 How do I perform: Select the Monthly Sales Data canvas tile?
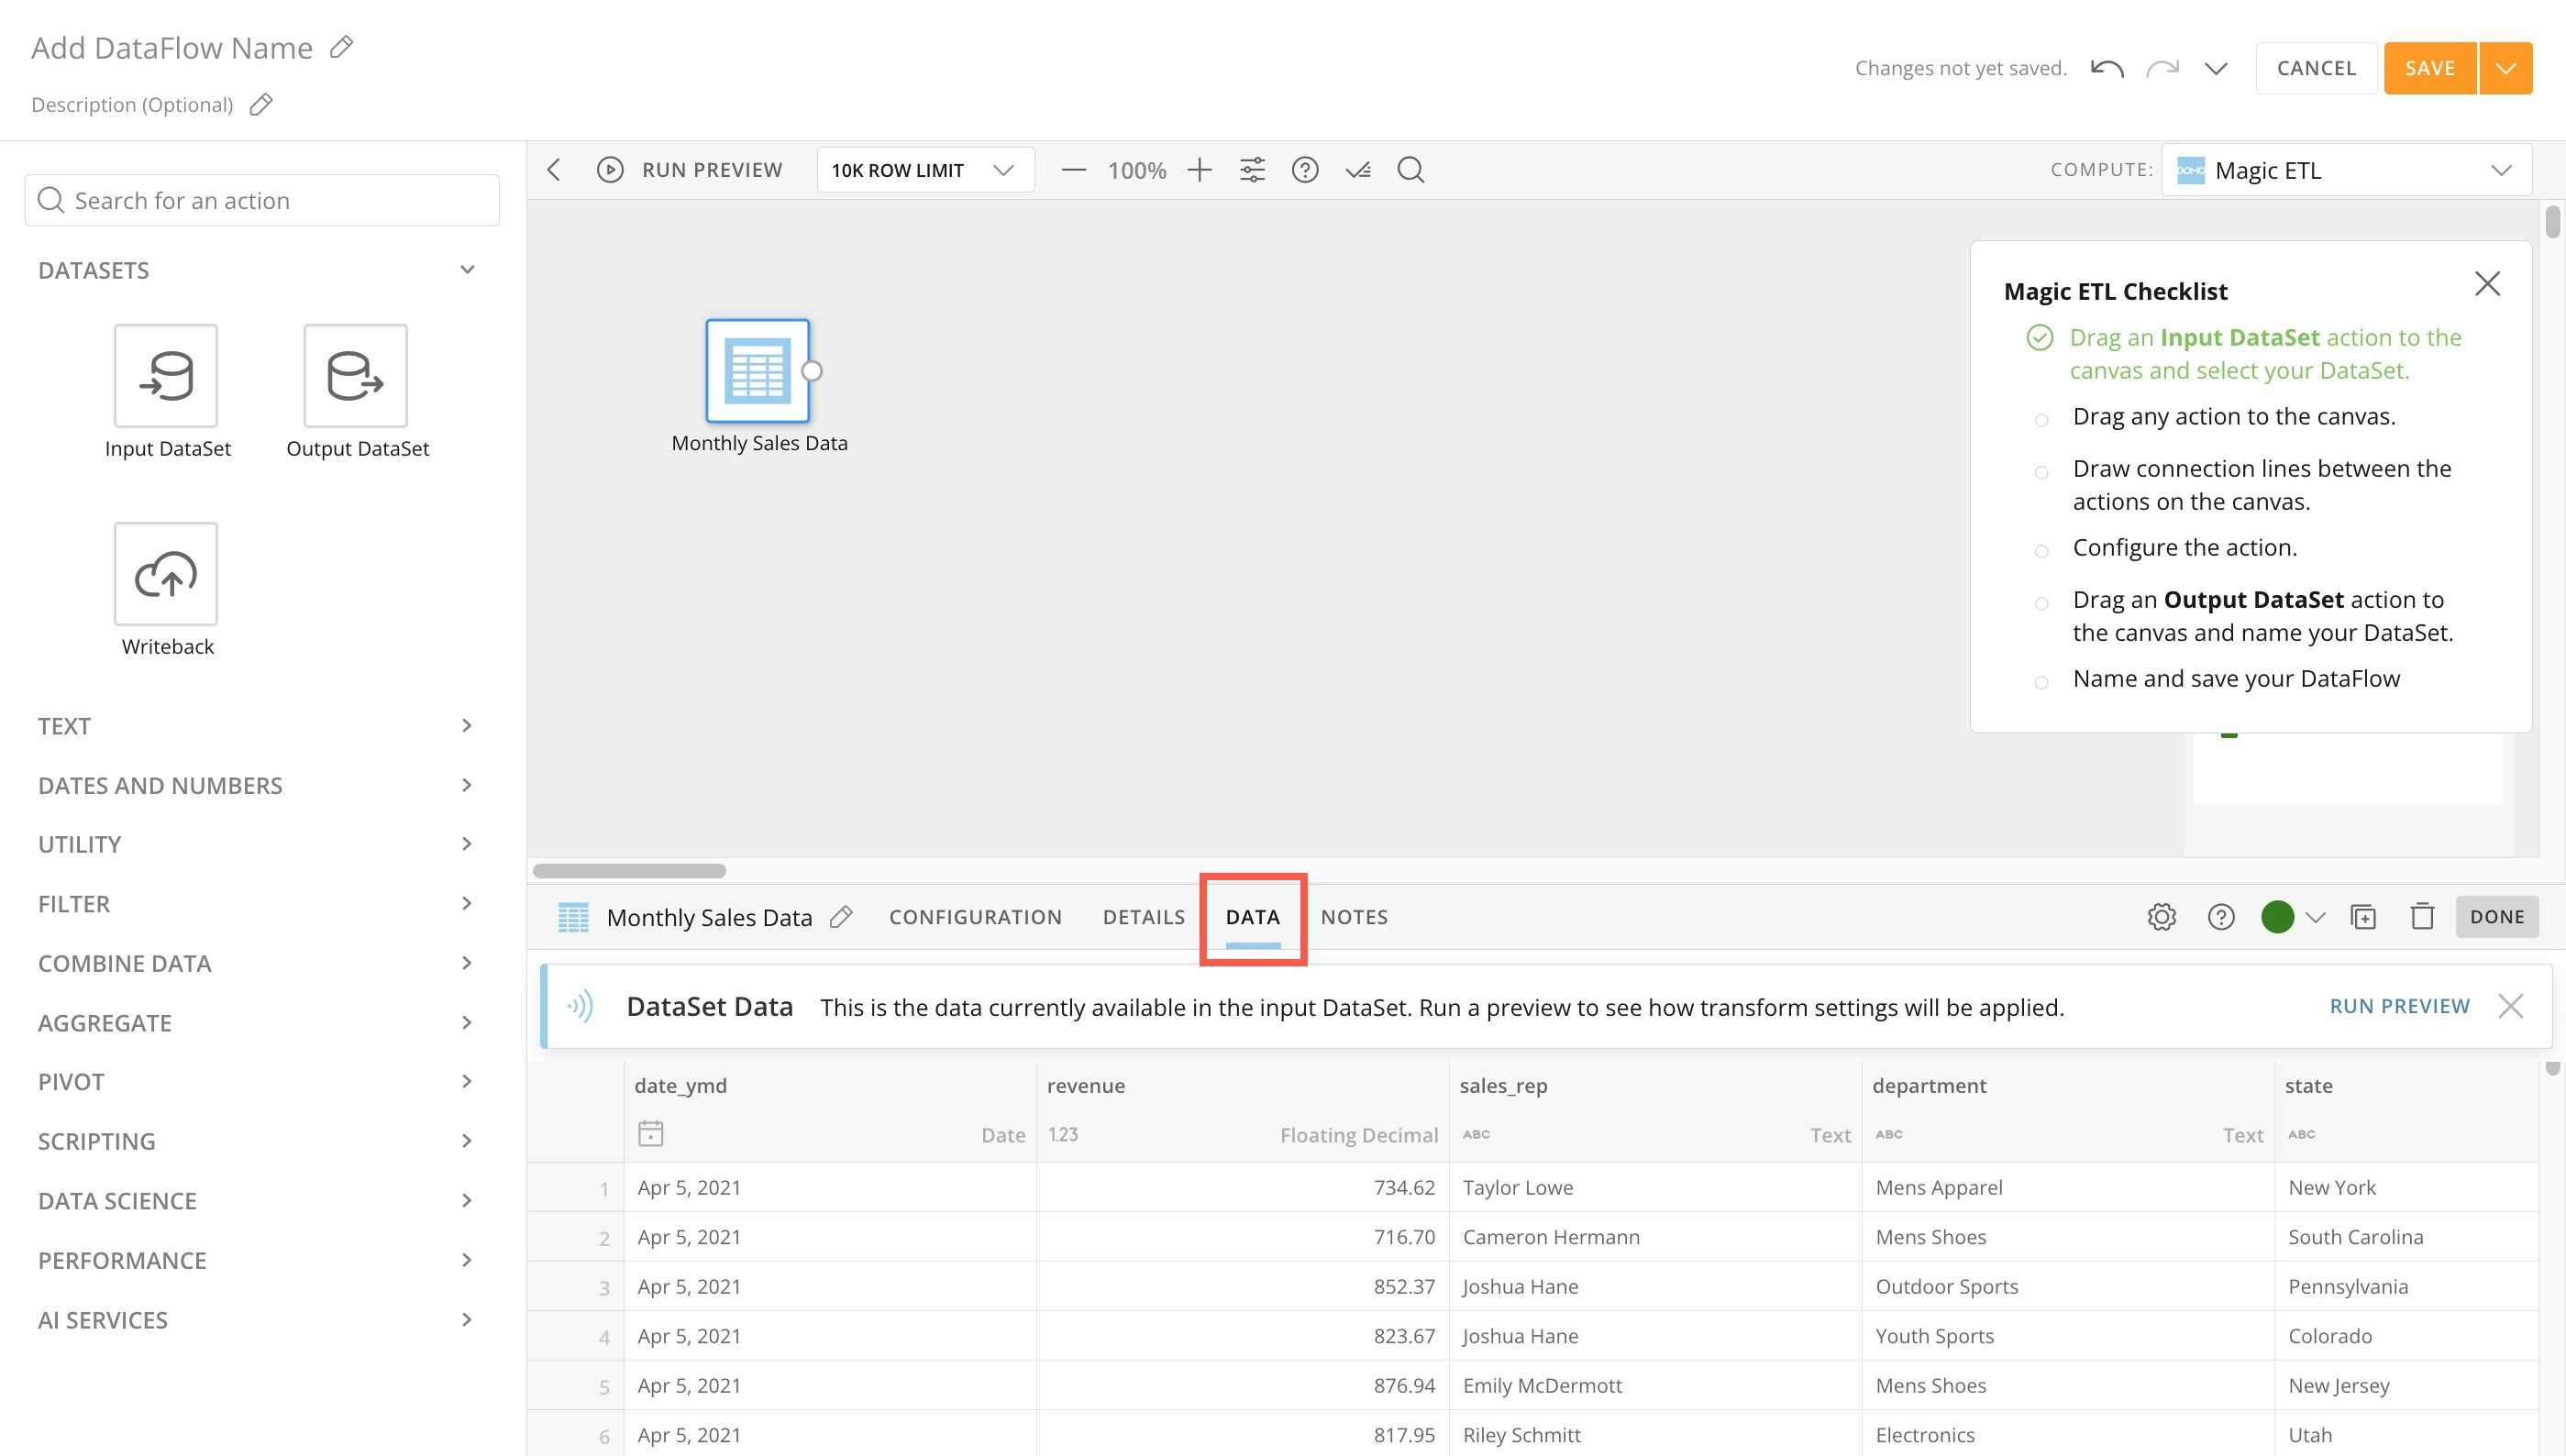click(757, 371)
